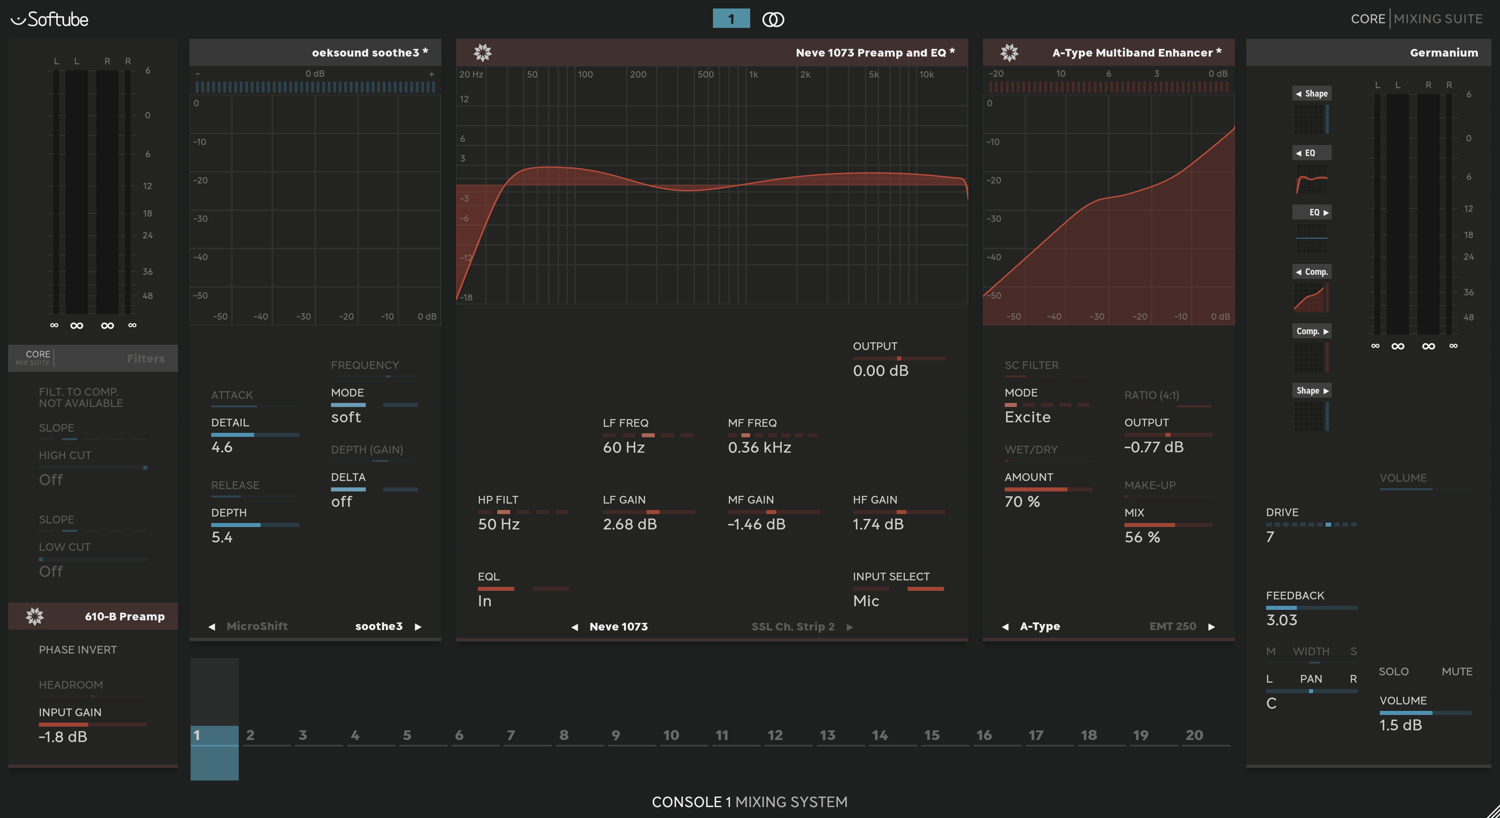Go to previous plugin before Neve 1073
1500x818 pixels.
tap(575, 627)
